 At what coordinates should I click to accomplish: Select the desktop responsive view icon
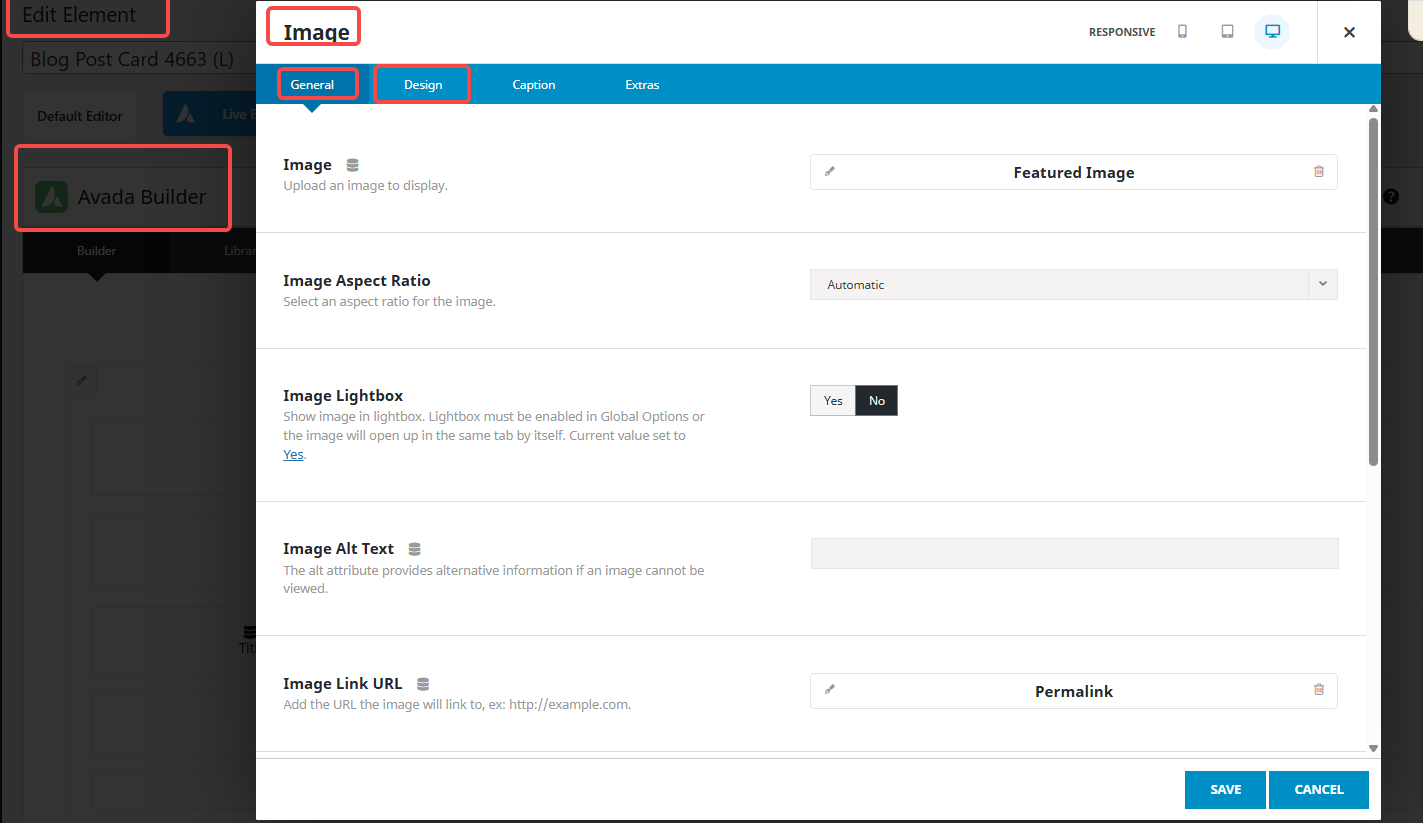1272,32
